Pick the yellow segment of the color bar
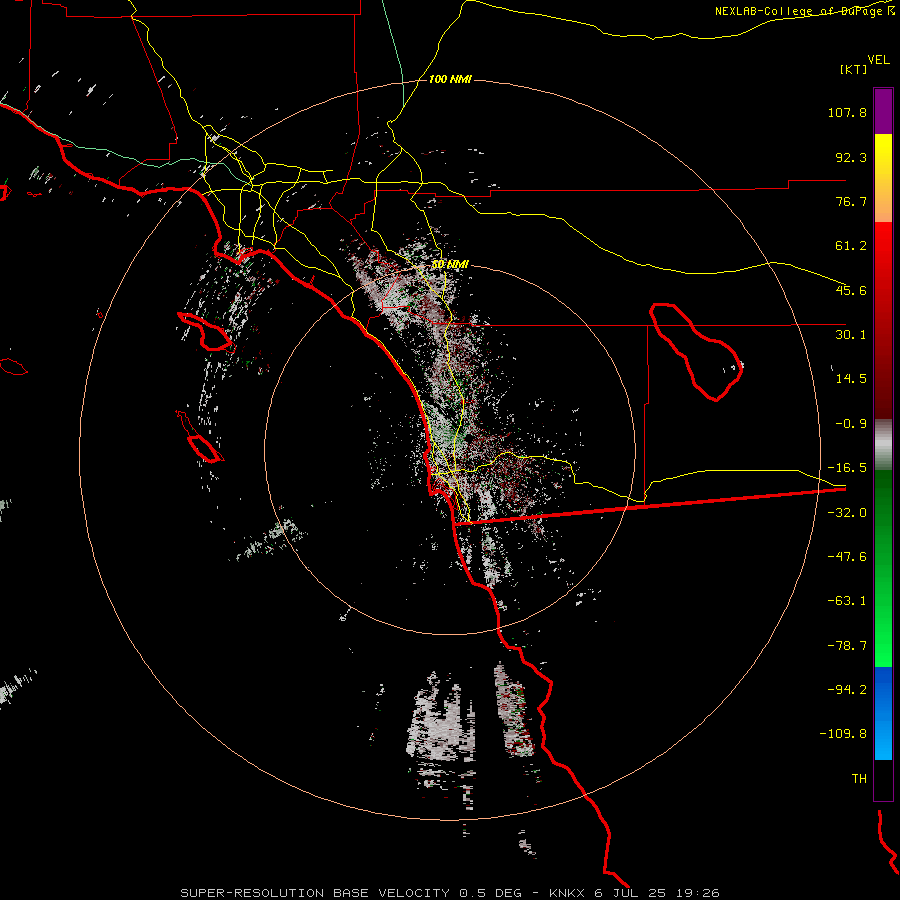 [883, 178]
